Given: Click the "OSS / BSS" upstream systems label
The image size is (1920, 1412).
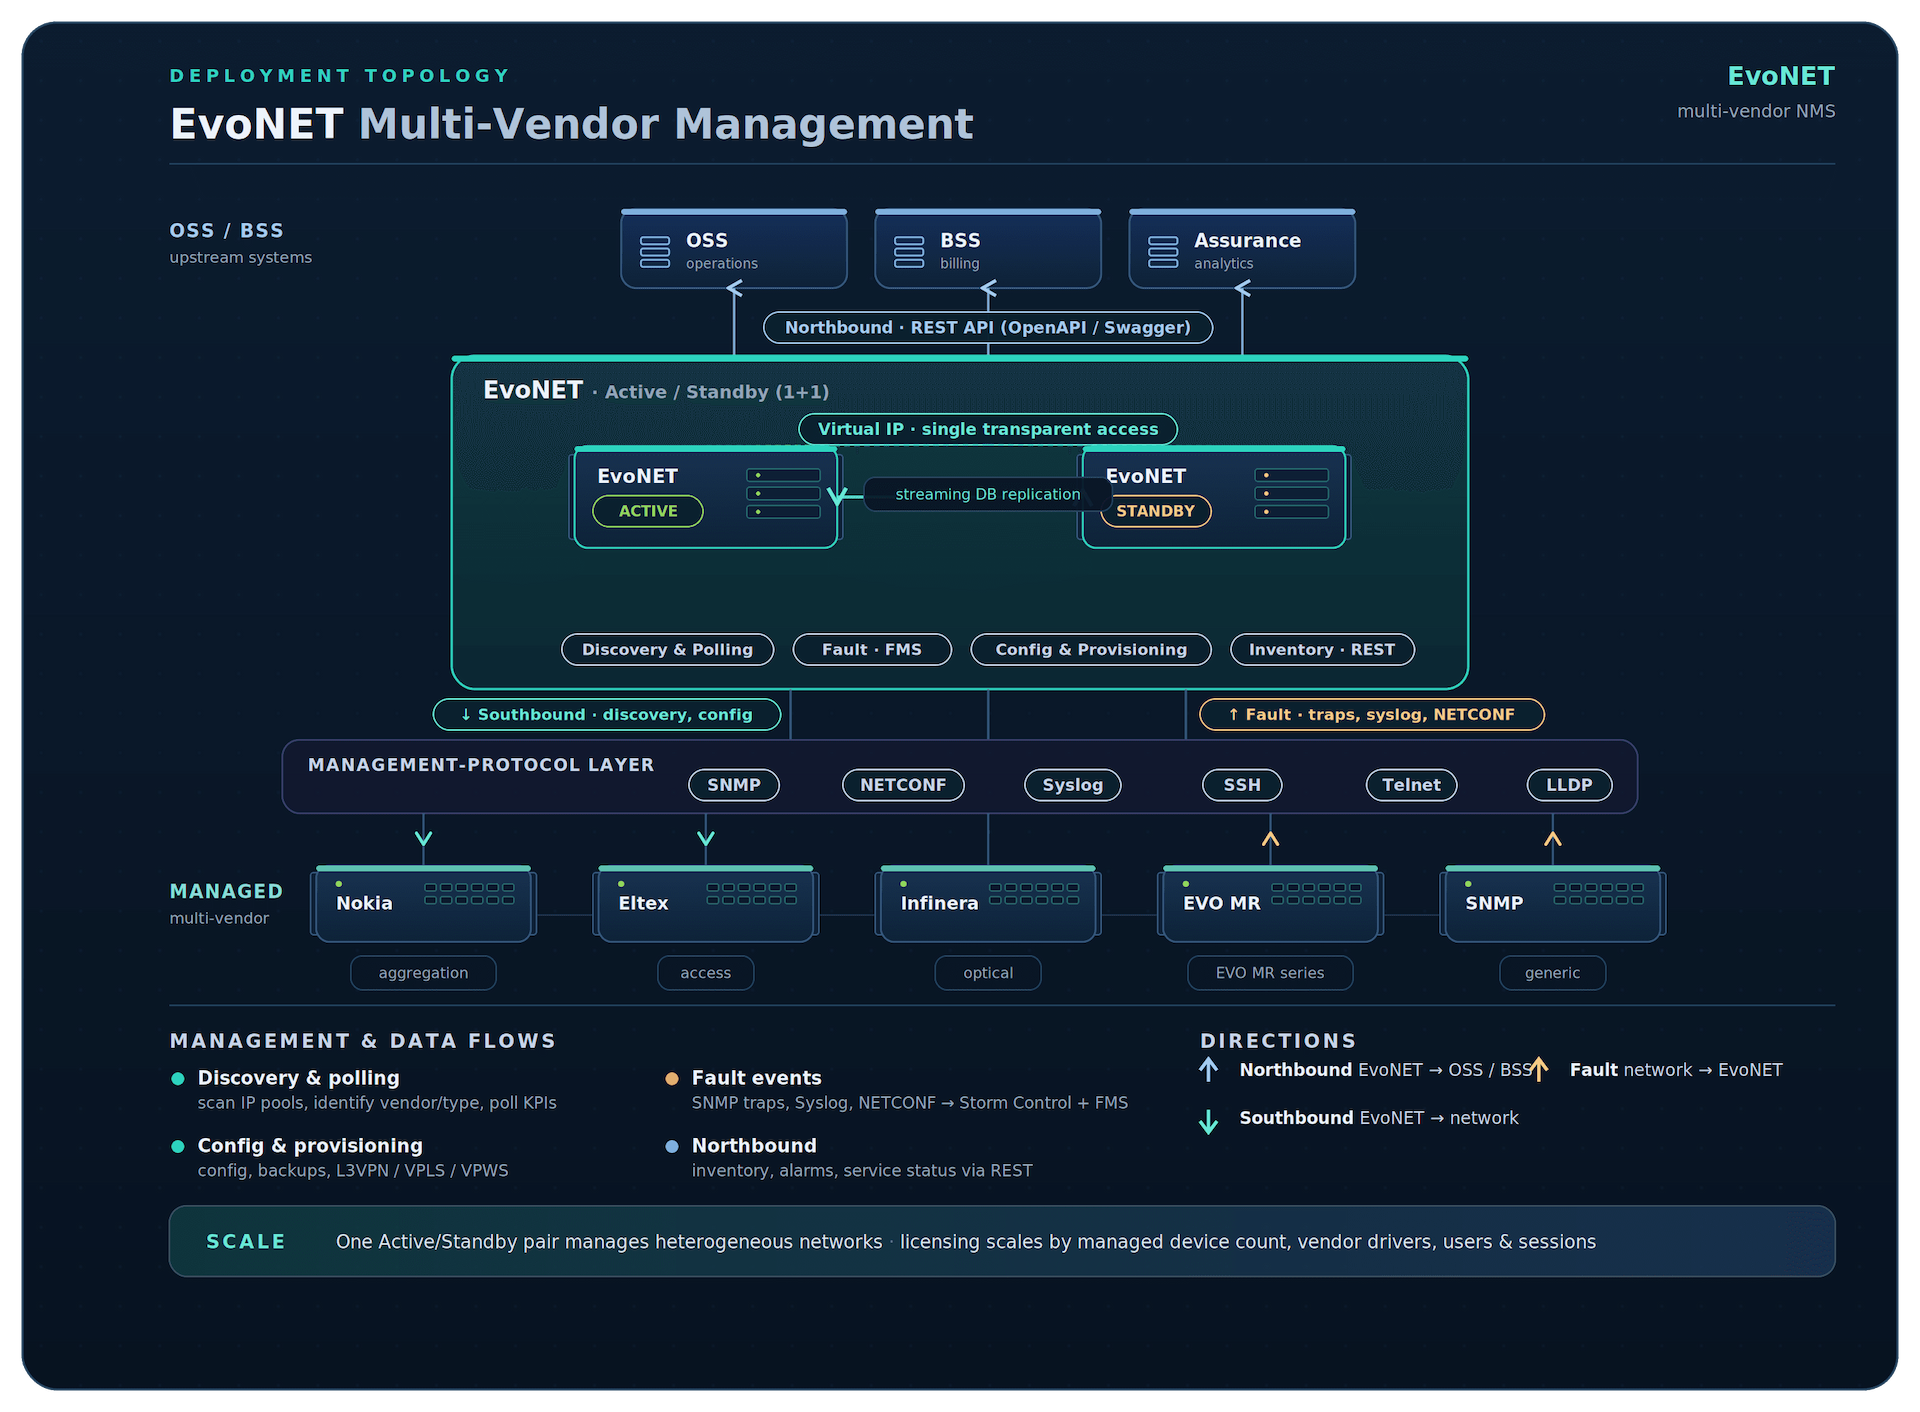Looking at the screenshot, I should [227, 231].
